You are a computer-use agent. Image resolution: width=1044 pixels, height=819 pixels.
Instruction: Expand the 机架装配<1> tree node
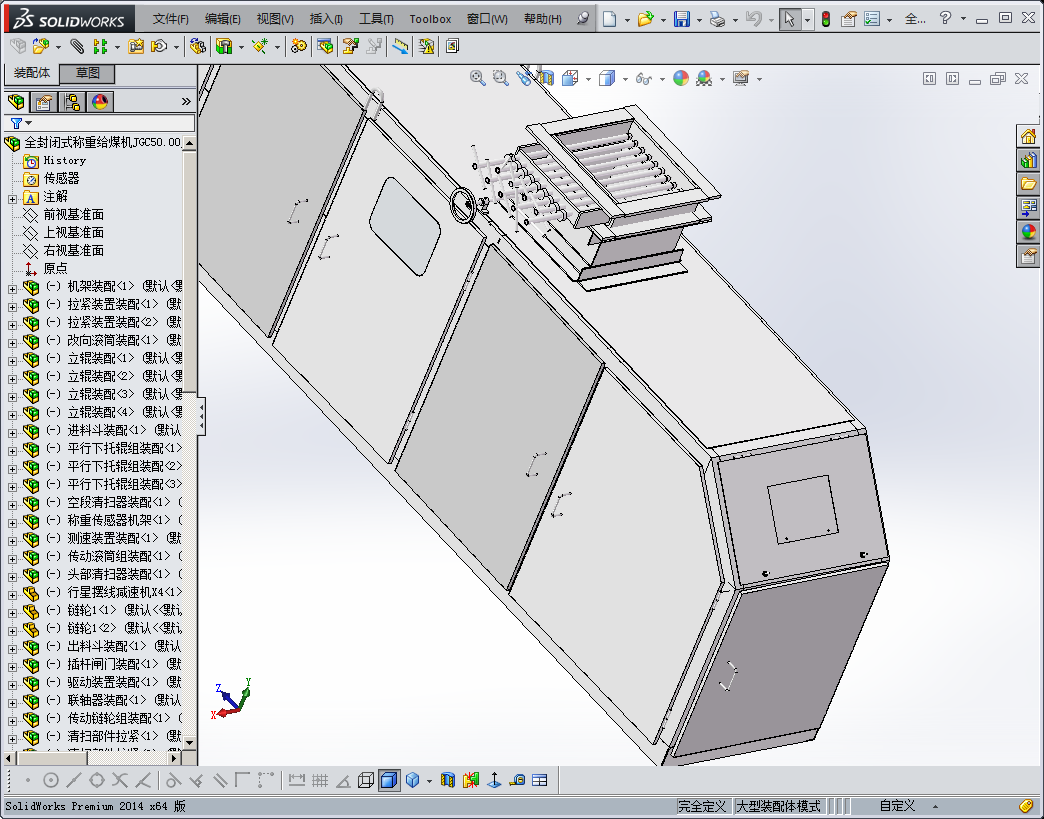[12, 287]
